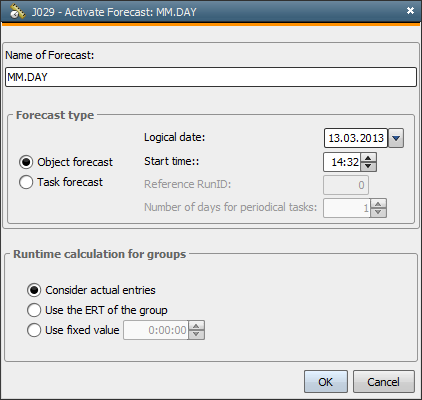This screenshot has width=422, height=400.
Task: Close the Activate Forecast dialog
Action: pos(410,11)
